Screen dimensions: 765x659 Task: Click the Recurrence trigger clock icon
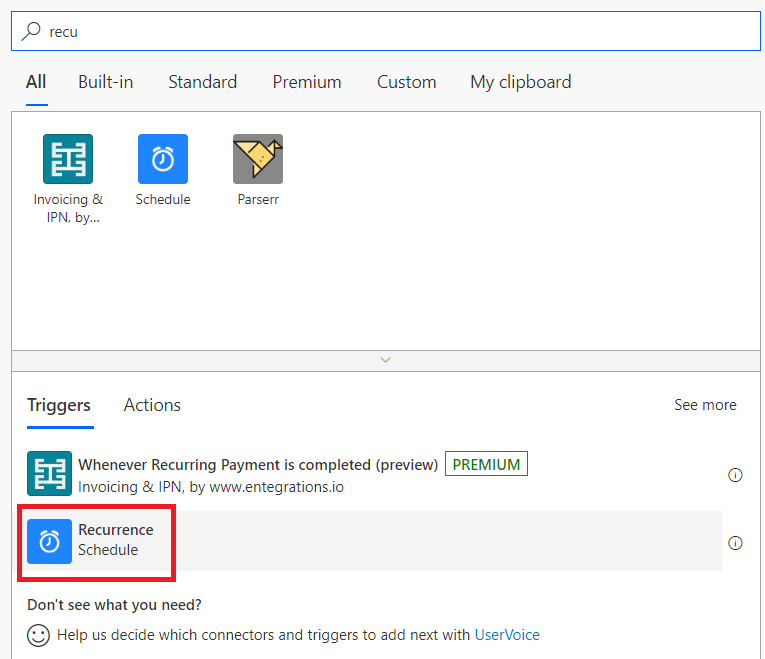(50, 541)
